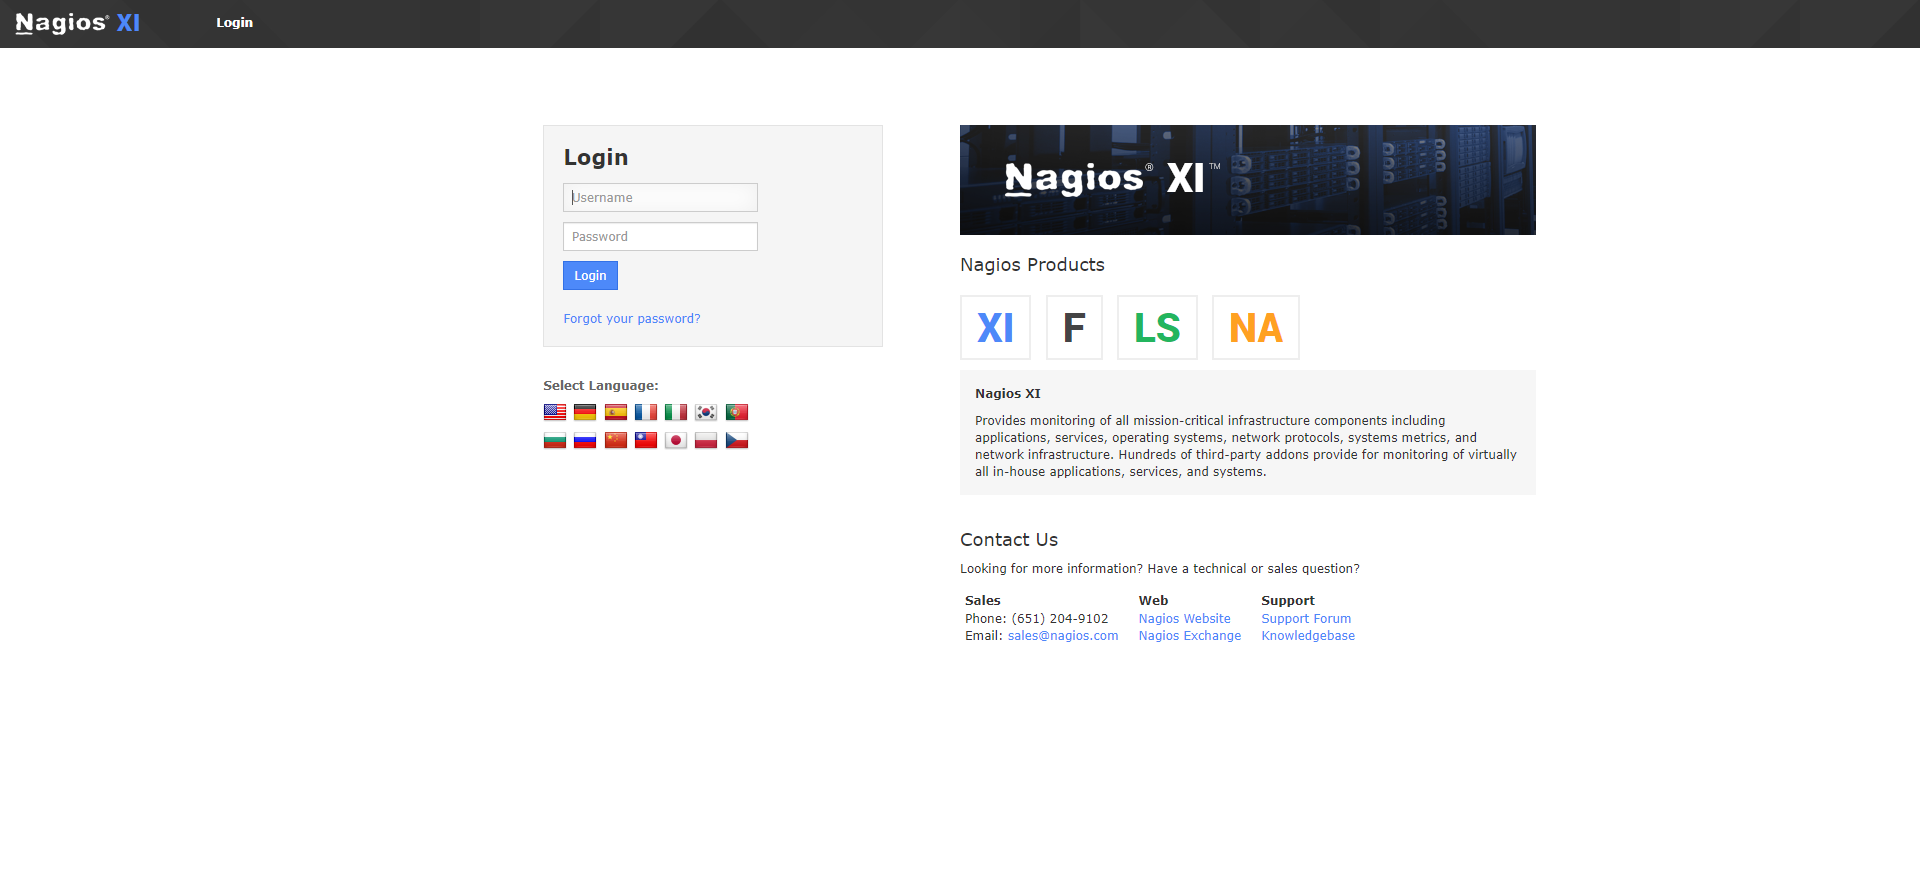Select the Russian flag language
1920x871 pixels.
pyautogui.click(x=585, y=440)
